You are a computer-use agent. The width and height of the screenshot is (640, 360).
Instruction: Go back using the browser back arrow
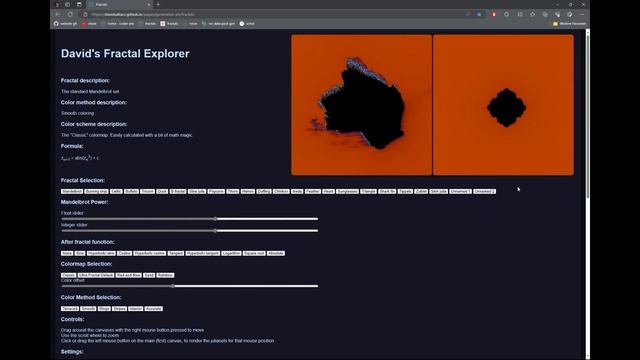(58, 14)
